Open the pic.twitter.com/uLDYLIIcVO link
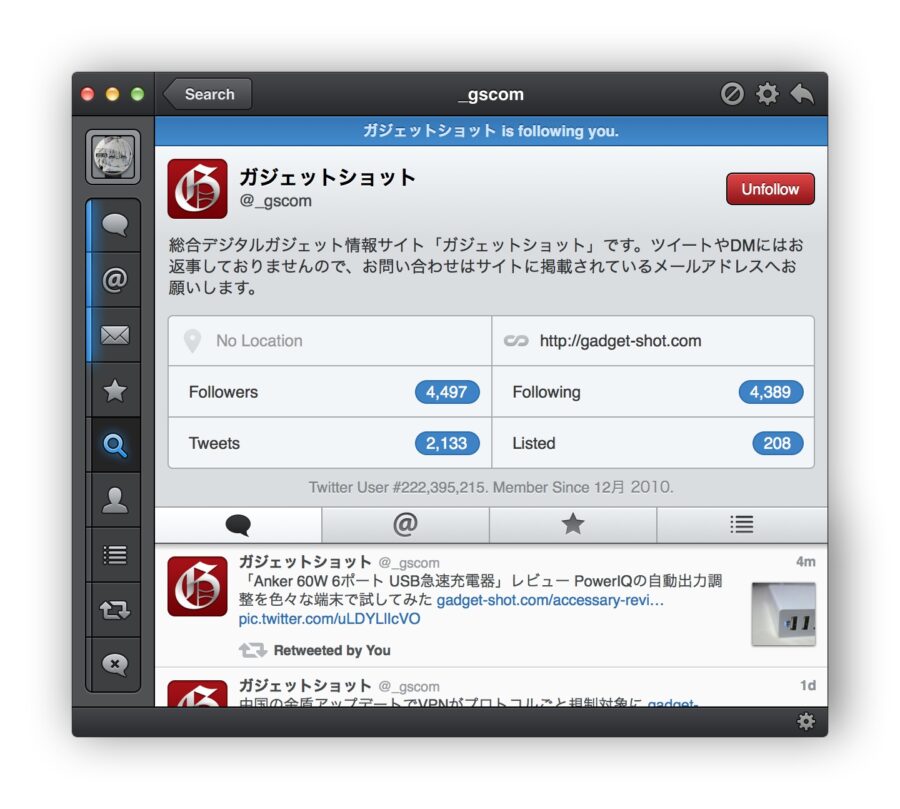Viewport: 900px width, 809px height. [329, 619]
